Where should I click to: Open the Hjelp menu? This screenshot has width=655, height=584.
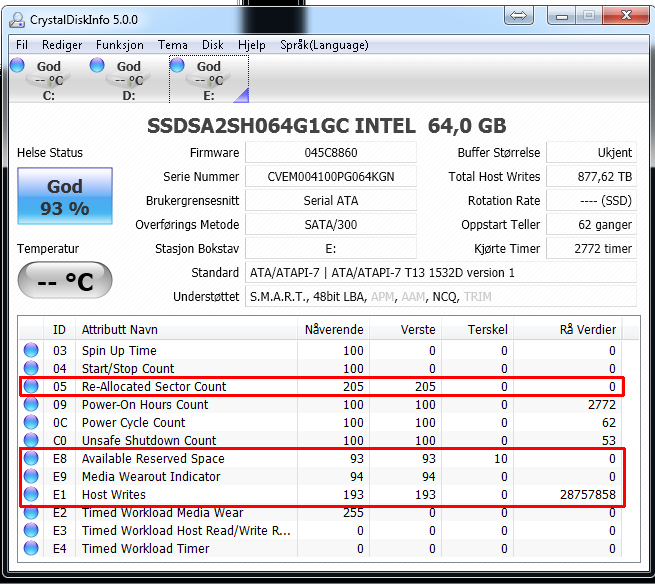pos(251,45)
